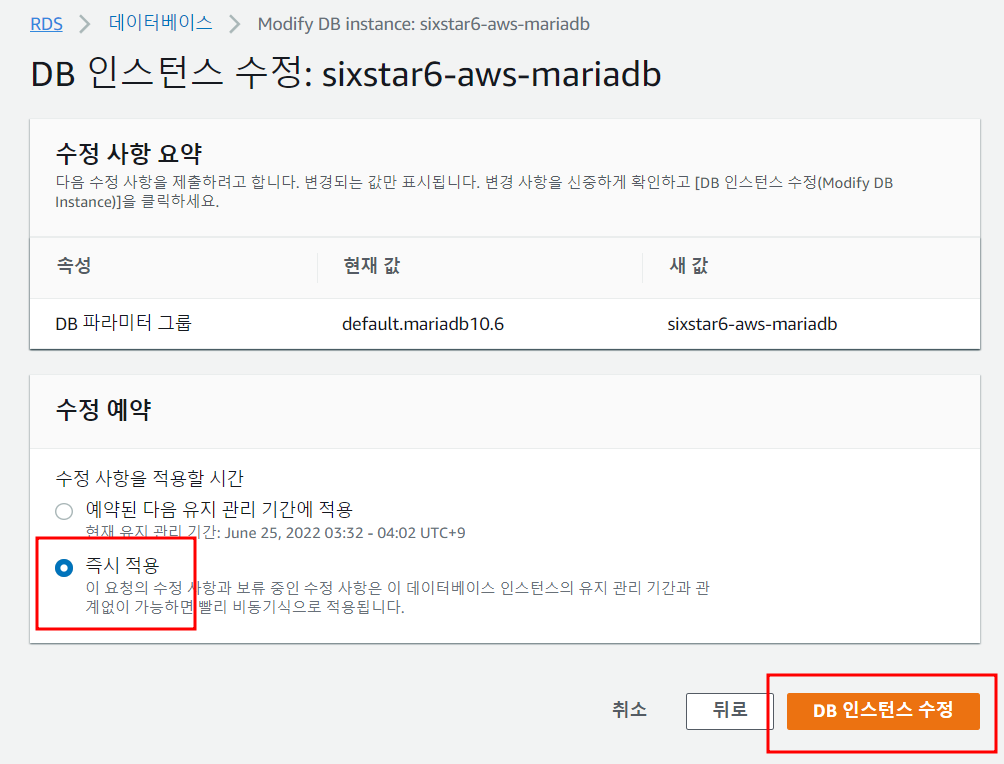
Task: Select the '즉시 적용' radio button
Action: click(x=65, y=568)
